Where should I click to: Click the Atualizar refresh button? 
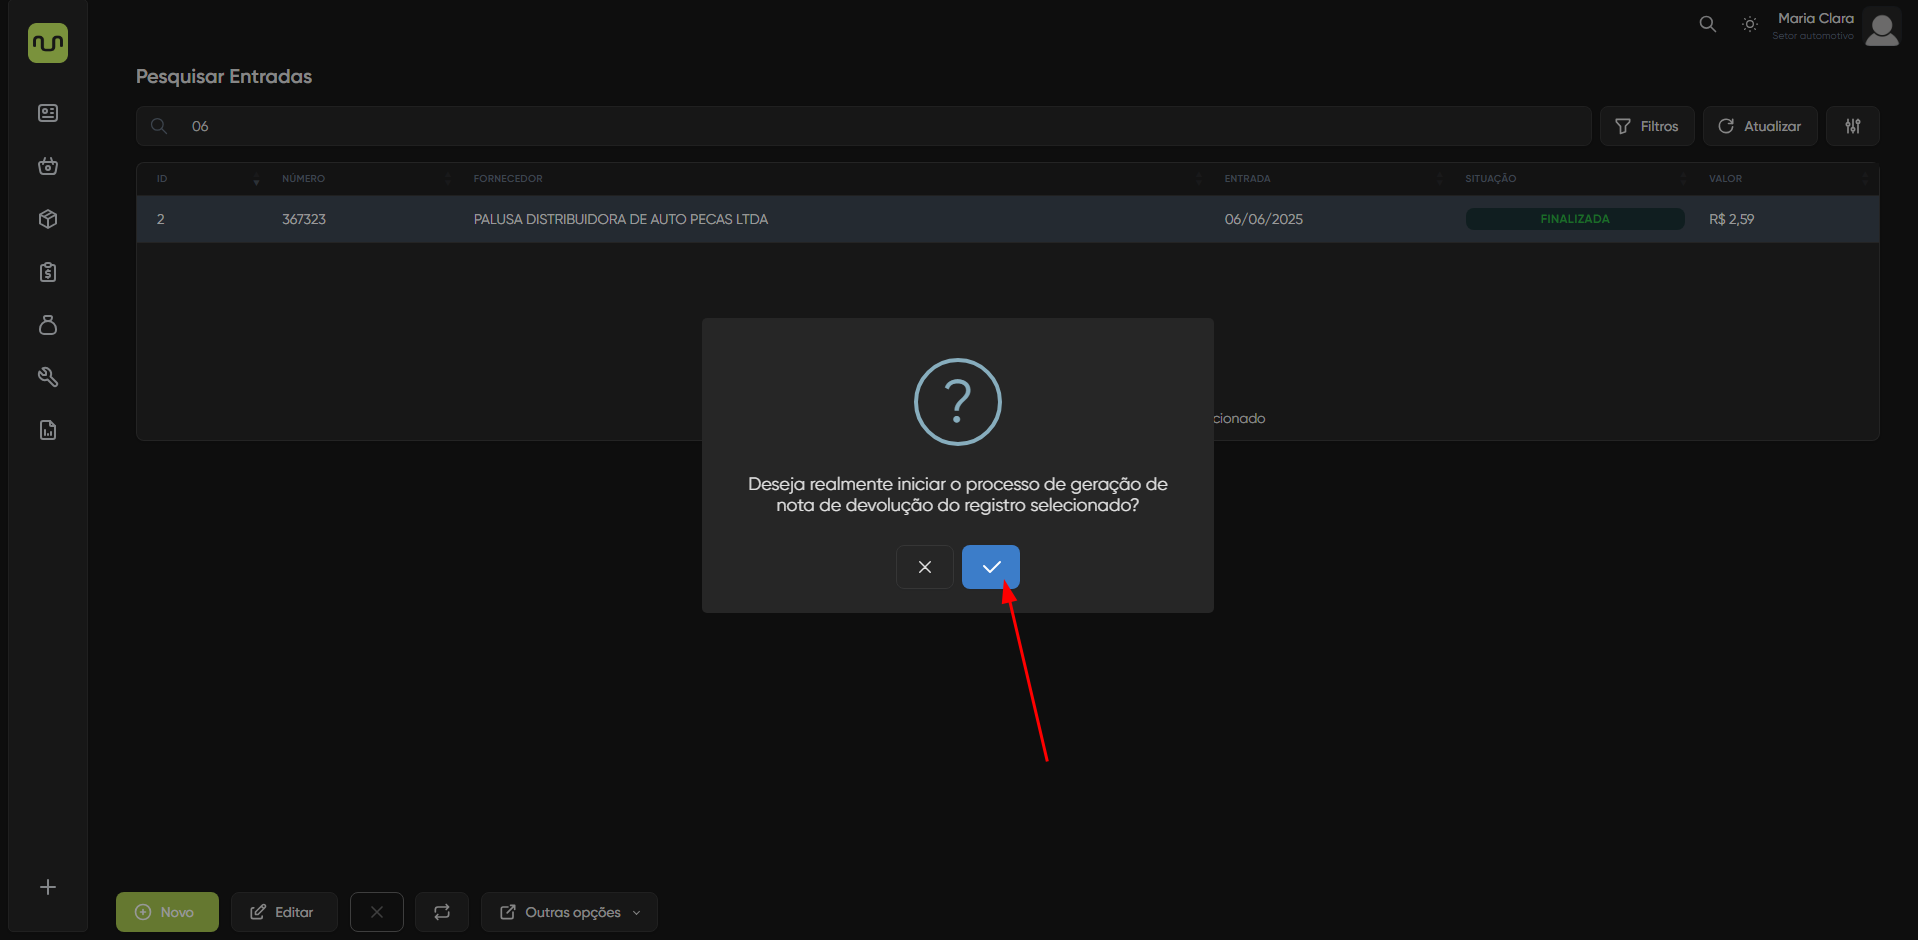[1759, 126]
